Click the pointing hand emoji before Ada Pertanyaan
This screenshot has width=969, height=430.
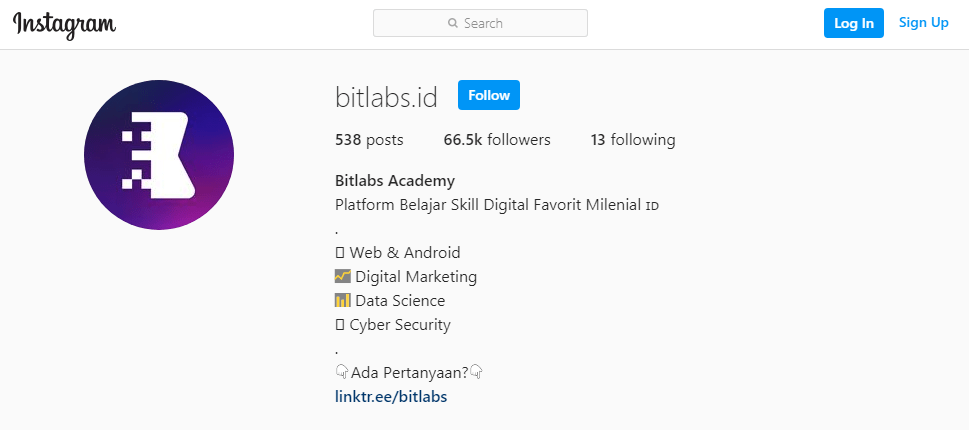342,372
